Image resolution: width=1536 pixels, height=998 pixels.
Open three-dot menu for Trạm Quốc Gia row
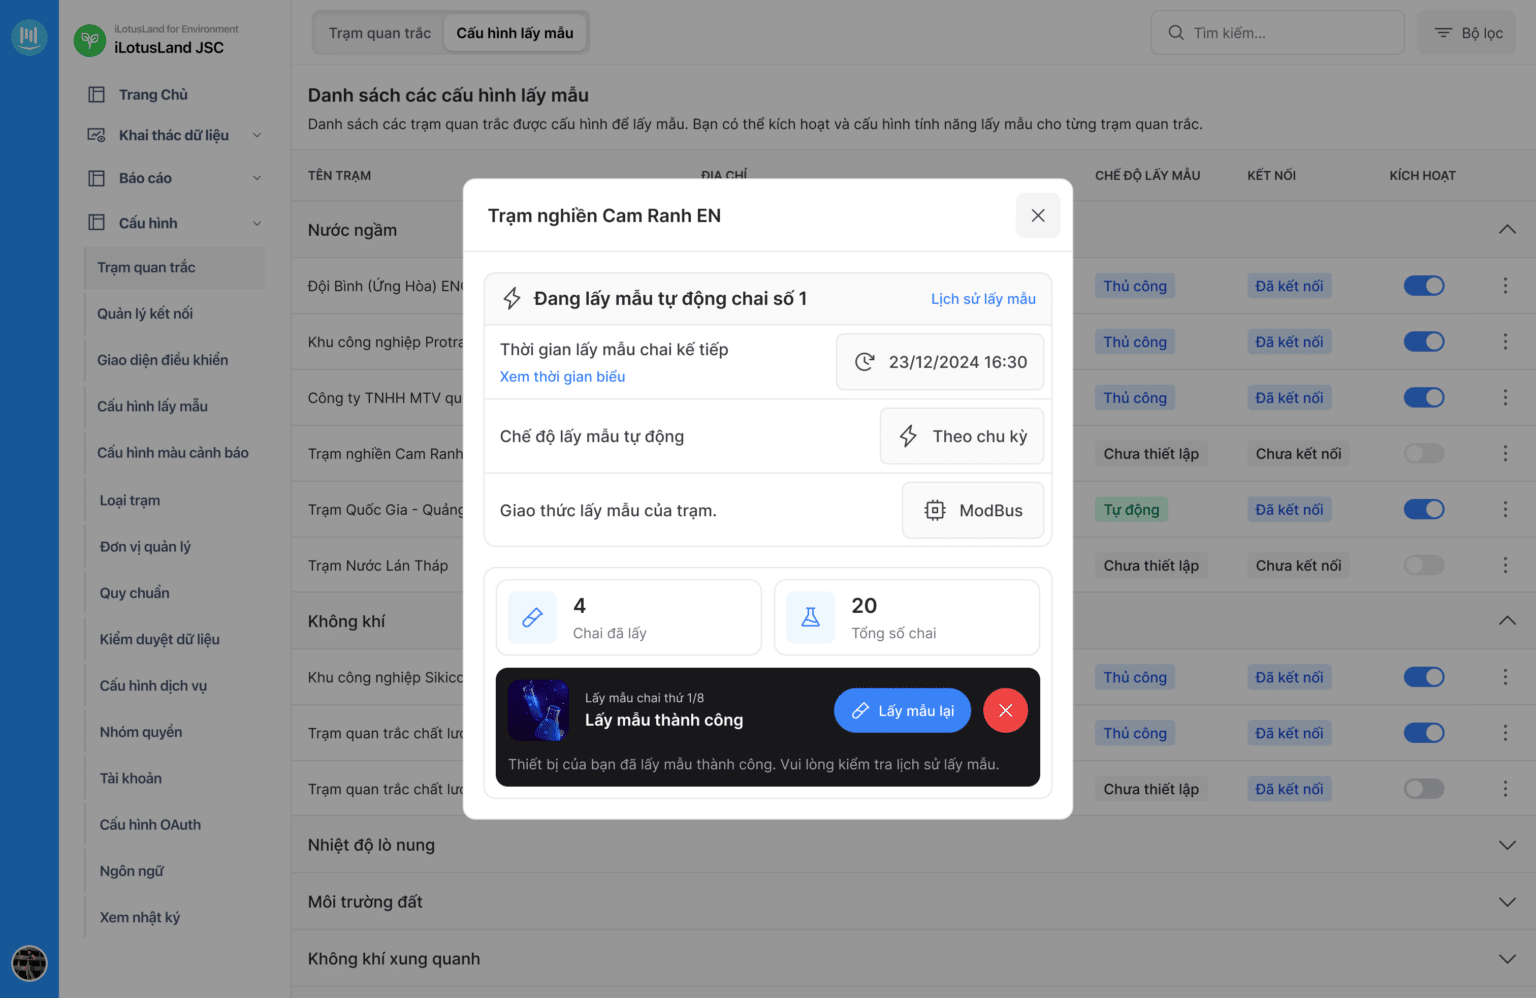coord(1505,510)
